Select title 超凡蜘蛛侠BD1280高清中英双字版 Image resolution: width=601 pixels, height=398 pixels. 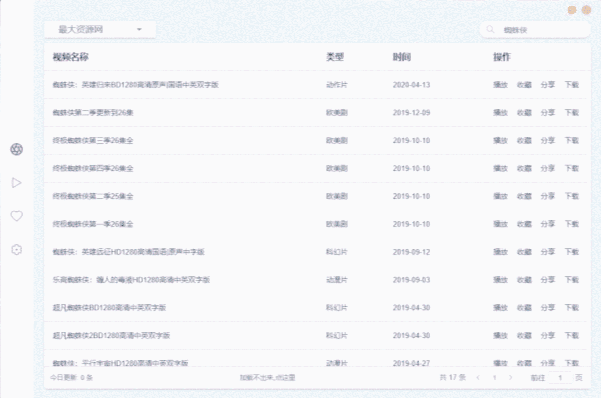tap(109, 308)
